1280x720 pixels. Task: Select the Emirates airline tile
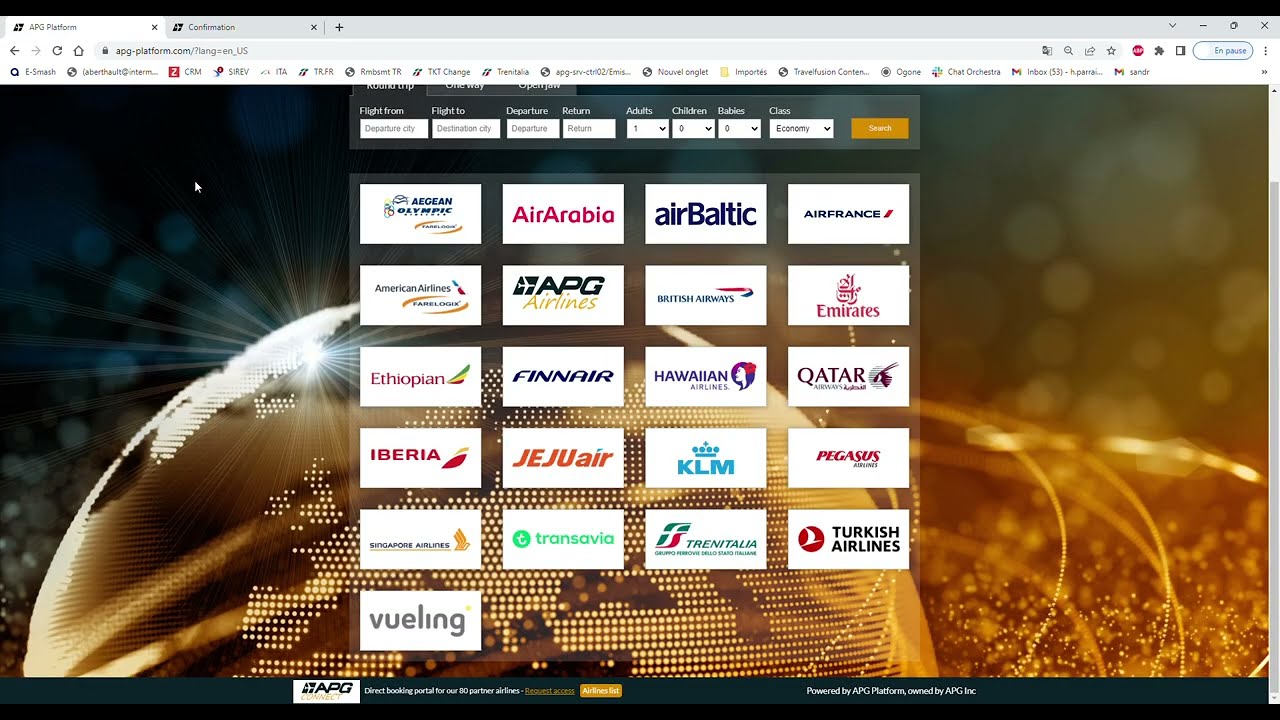point(848,295)
